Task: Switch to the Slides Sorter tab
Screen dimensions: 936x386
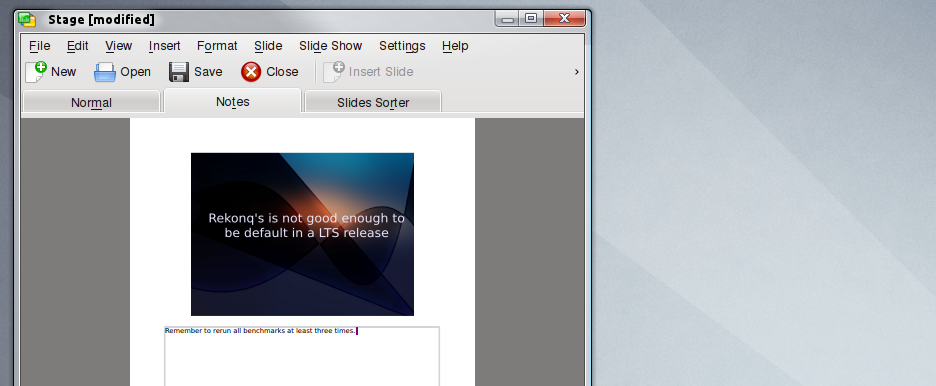Action: [373, 102]
